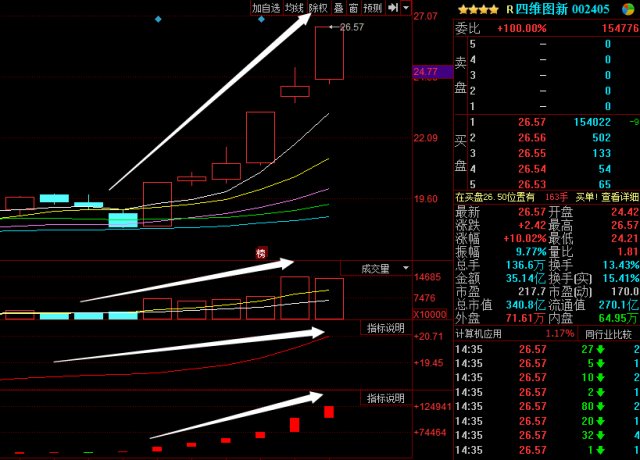Click the 加自选 add-to-watchlist button
640x460 pixels.
(x=265, y=7)
